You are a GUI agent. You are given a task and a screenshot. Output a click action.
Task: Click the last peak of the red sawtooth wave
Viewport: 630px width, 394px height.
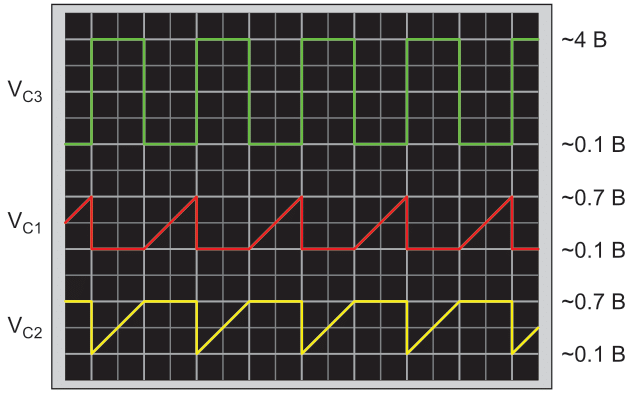[512, 197]
